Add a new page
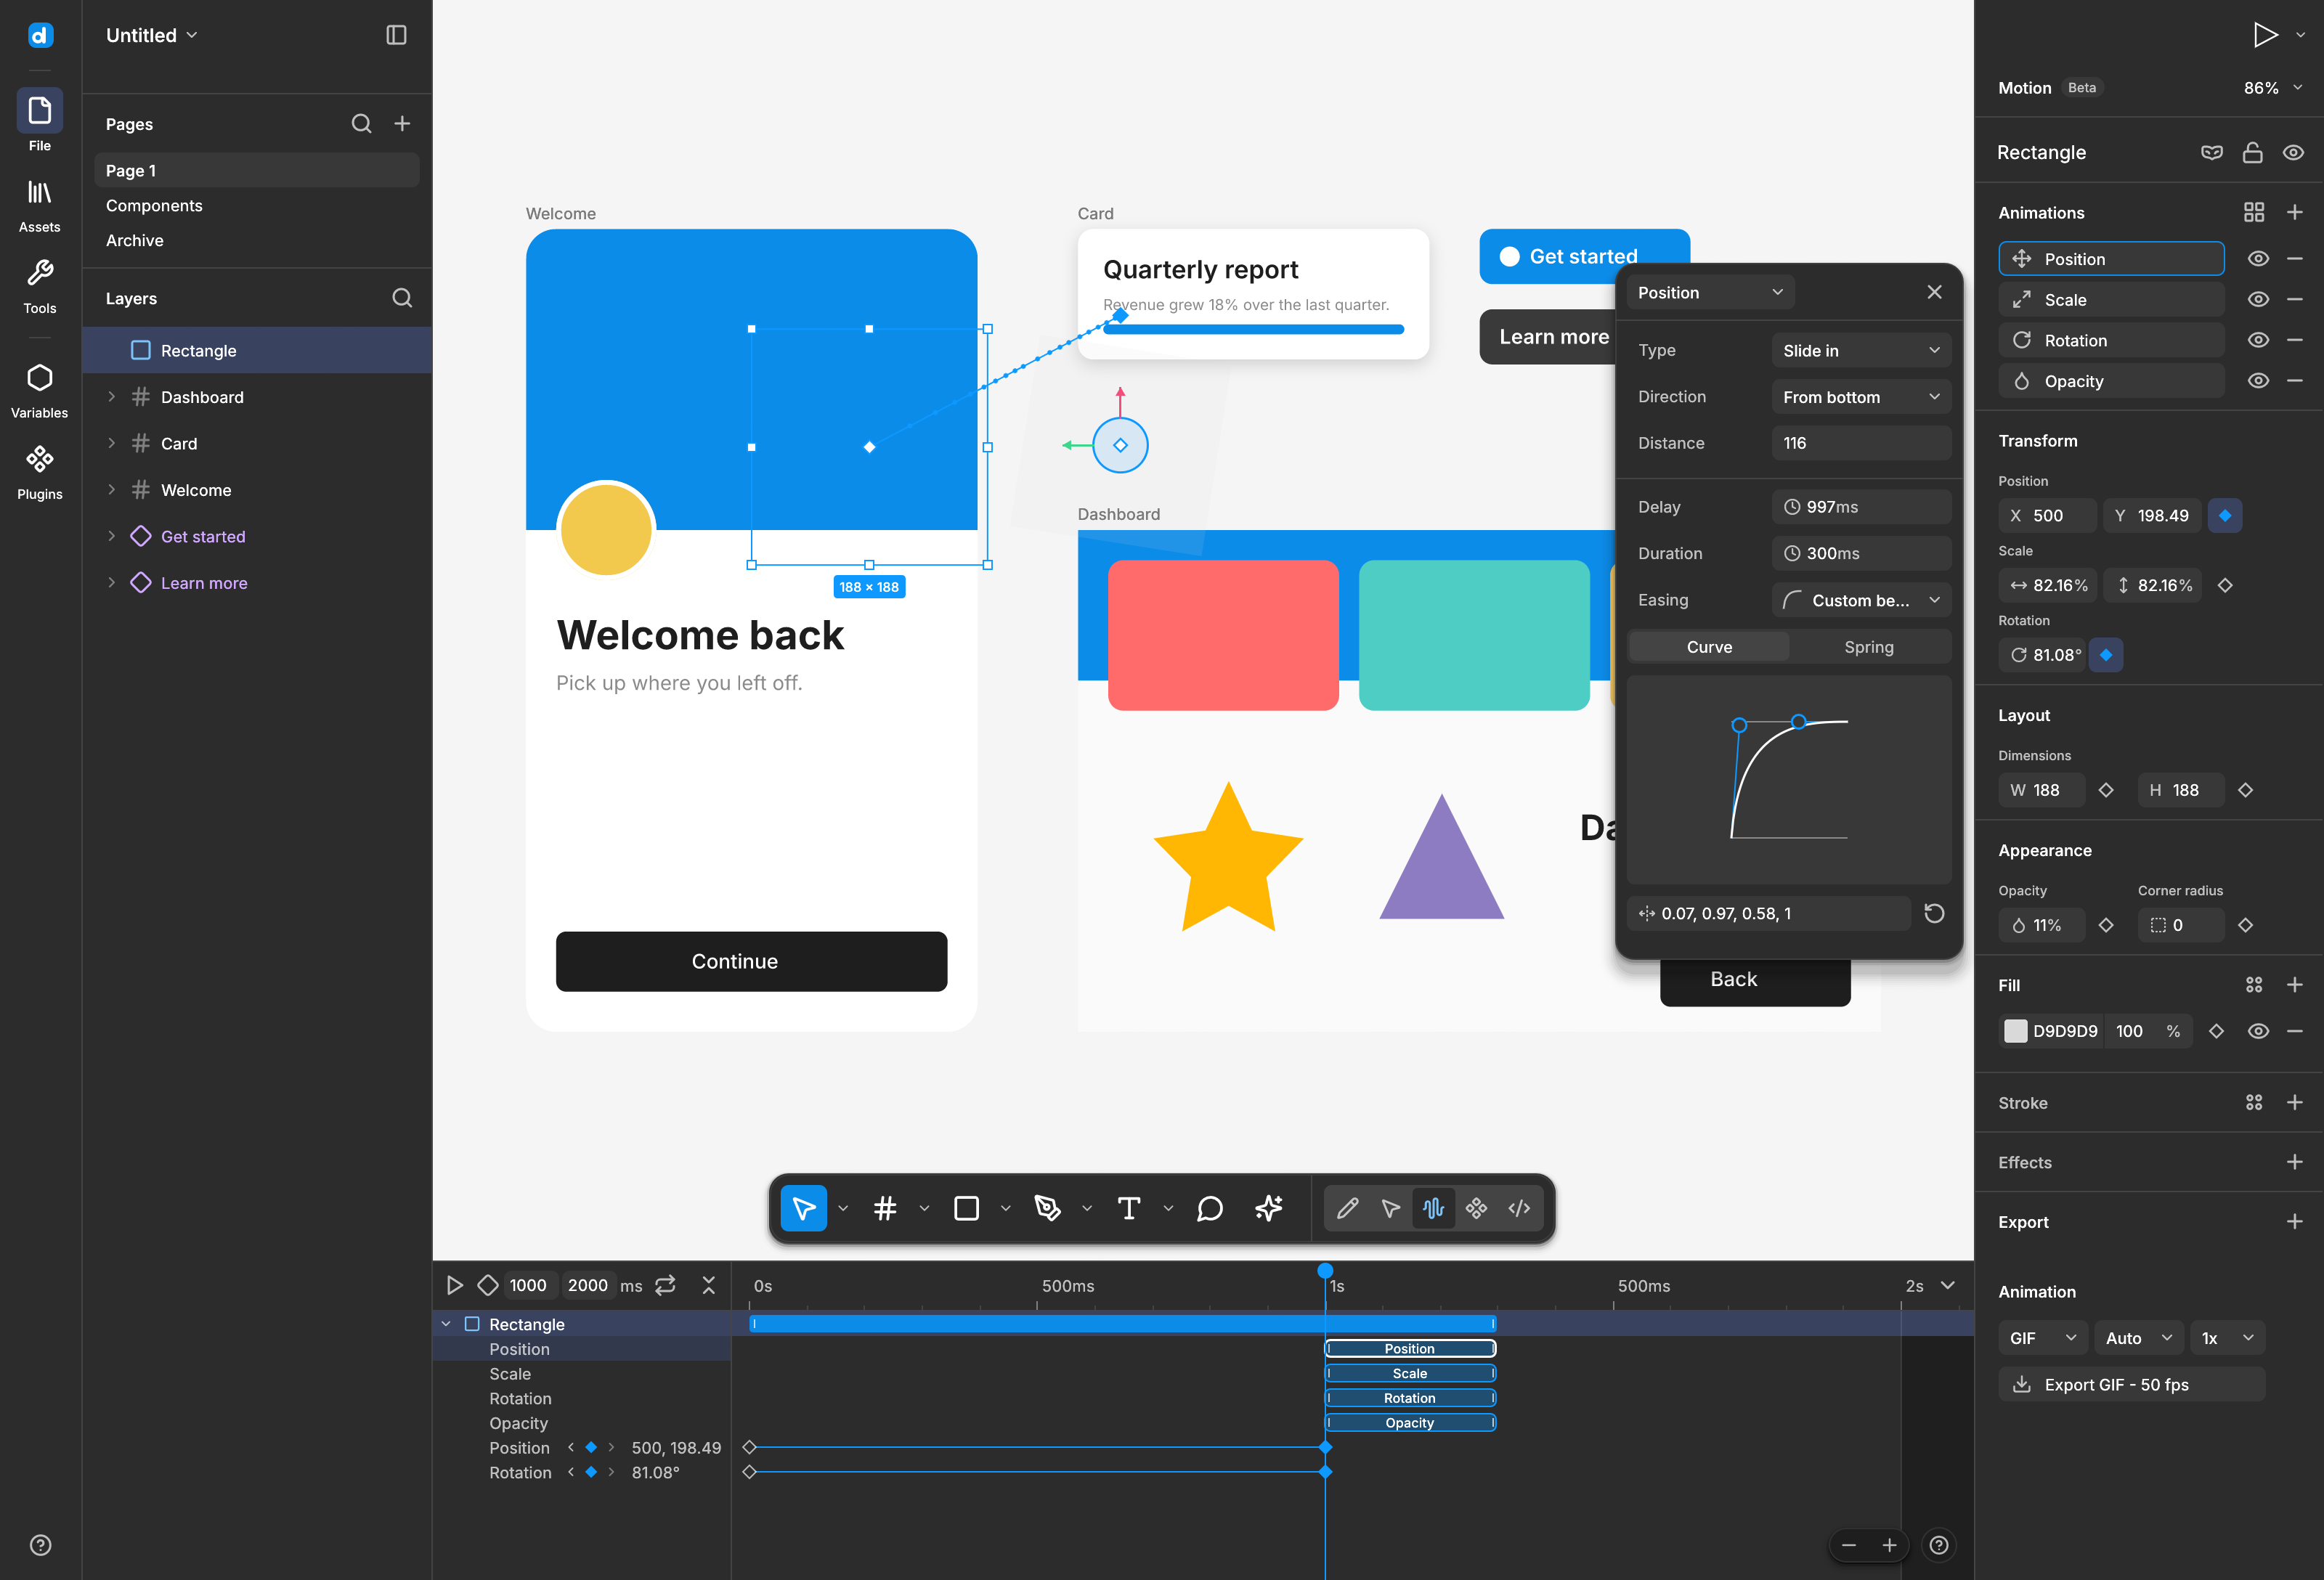 pos(402,124)
